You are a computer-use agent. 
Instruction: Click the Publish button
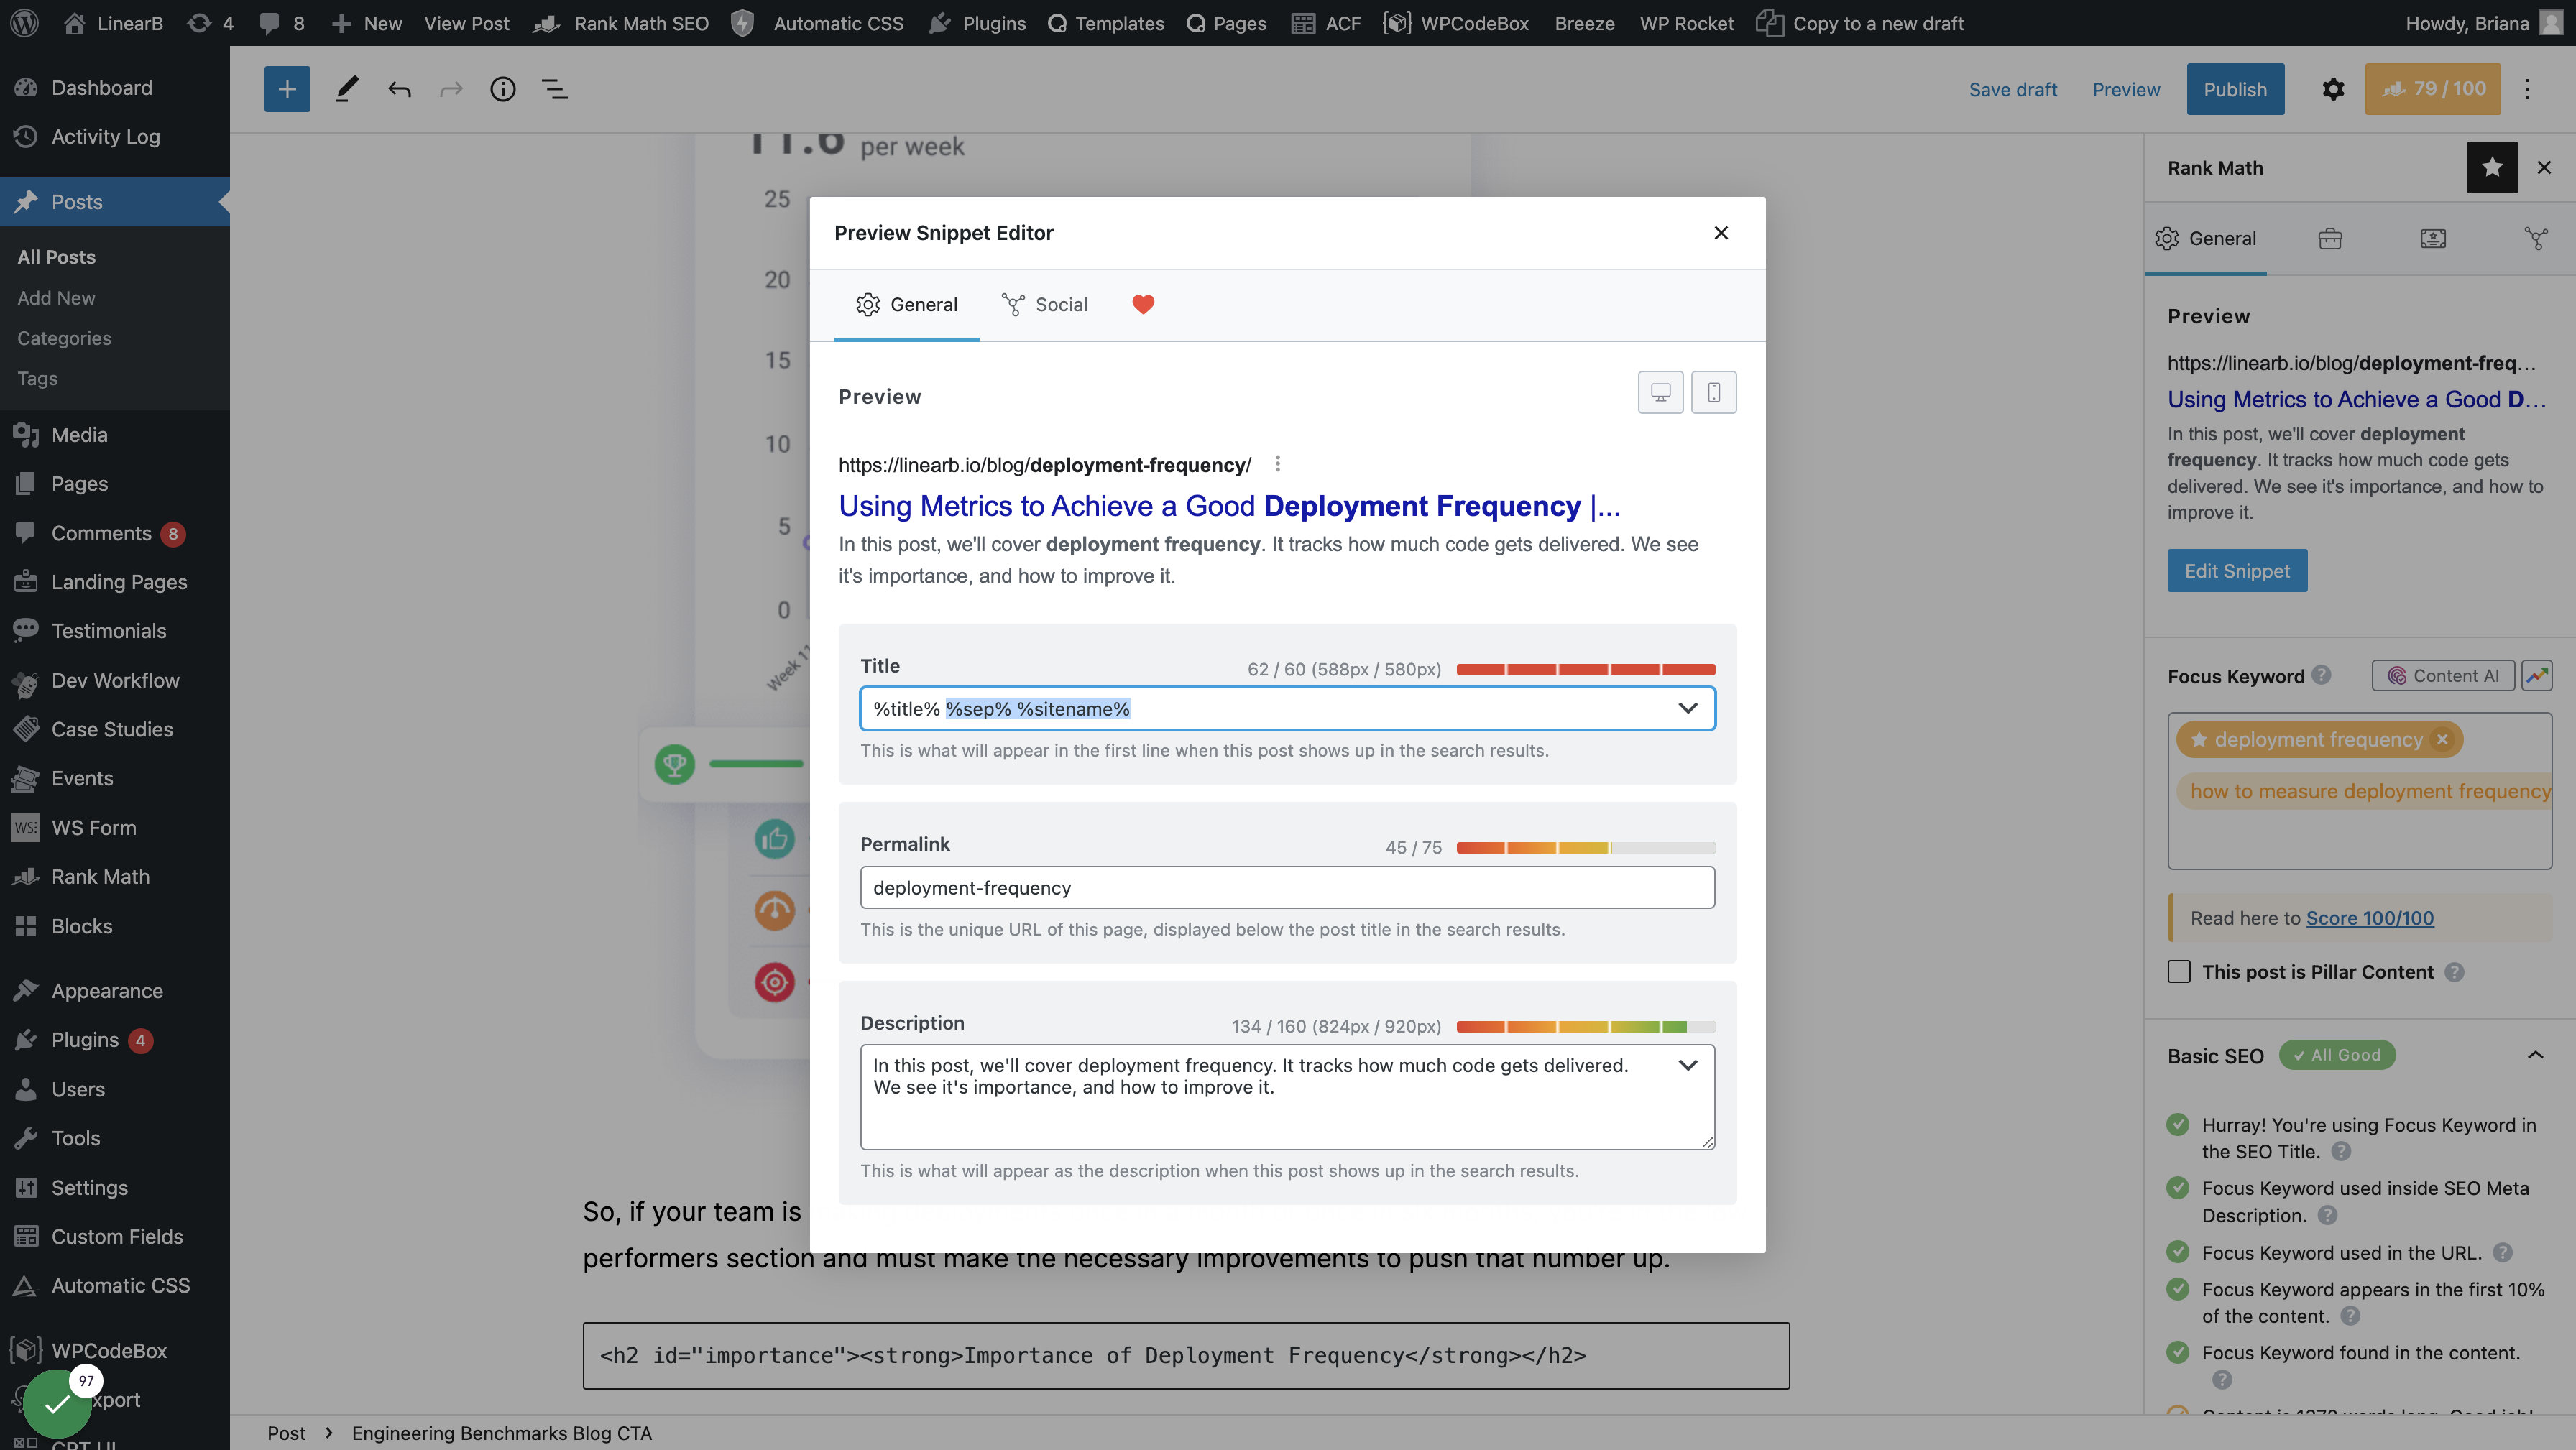click(2235, 89)
